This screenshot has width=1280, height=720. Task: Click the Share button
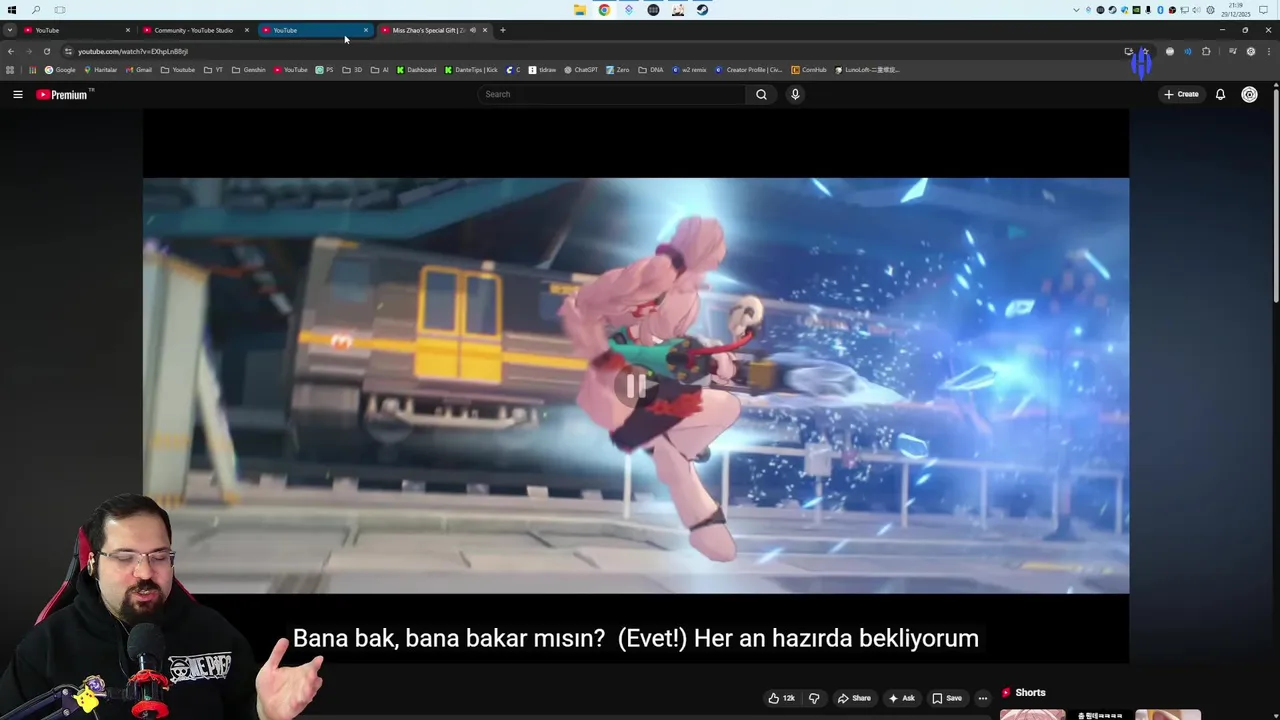pyautogui.click(x=853, y=698)
